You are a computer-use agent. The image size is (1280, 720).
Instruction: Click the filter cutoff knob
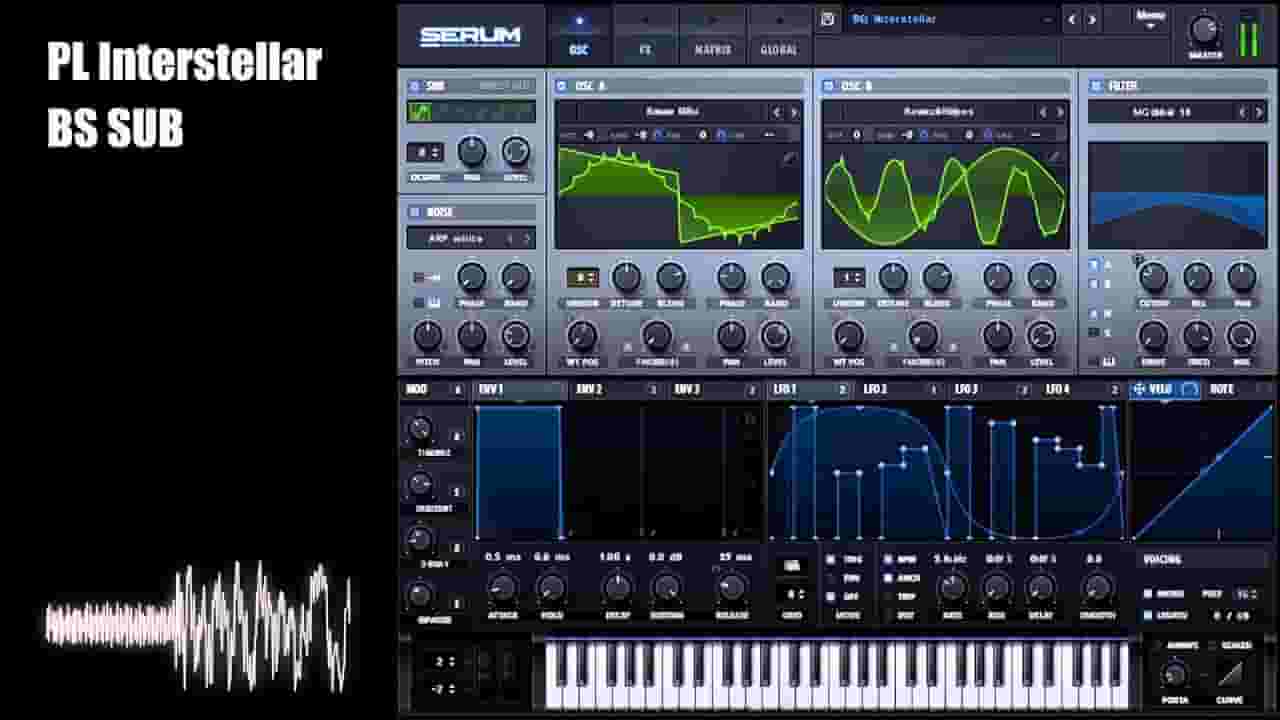pos(1153,277)
